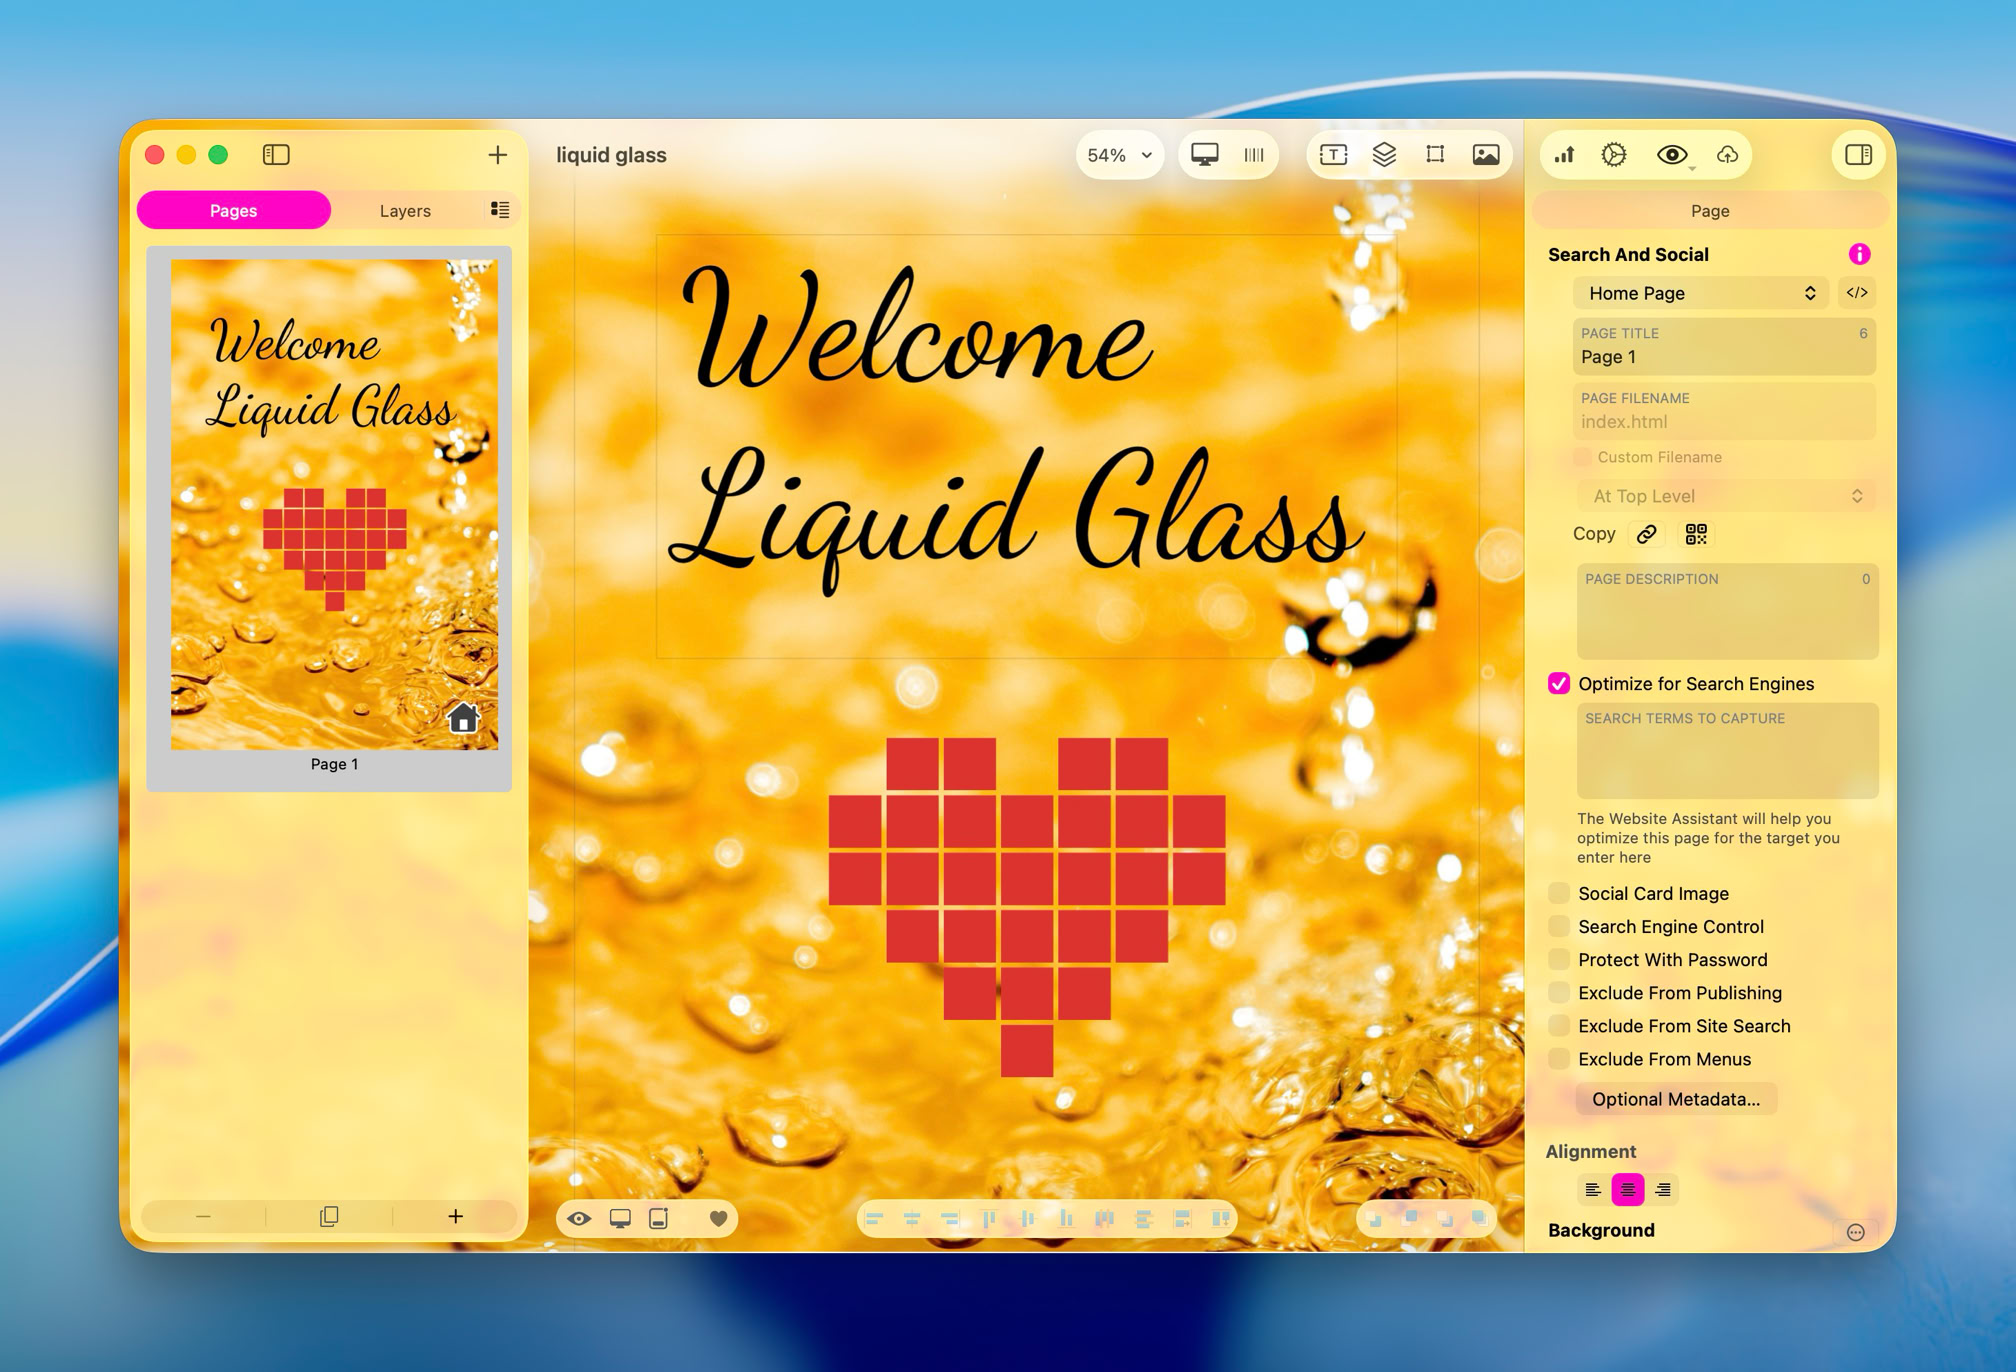The width and height of the screenshot is (2016, 1372).
Task: Select the center alignment button
Action: pos(1628,1189)
